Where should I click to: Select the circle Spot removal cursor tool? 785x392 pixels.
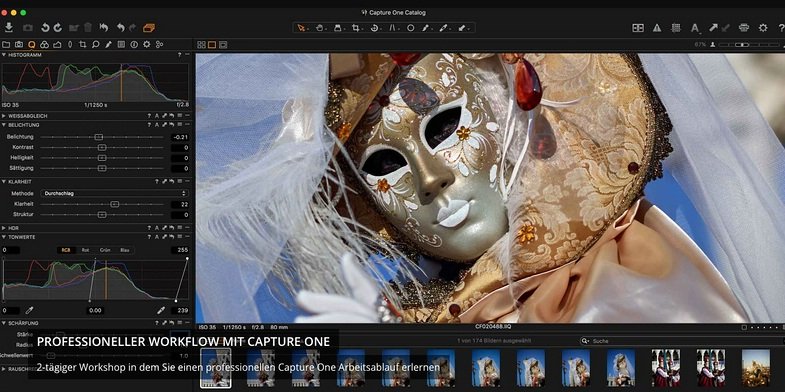click(411, 28)
